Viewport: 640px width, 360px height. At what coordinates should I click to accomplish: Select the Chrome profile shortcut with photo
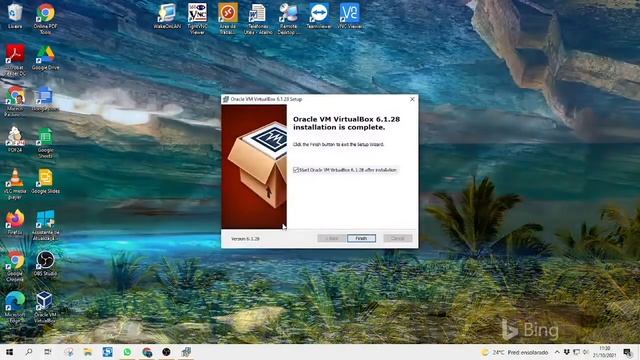click(x=15, y=102)
